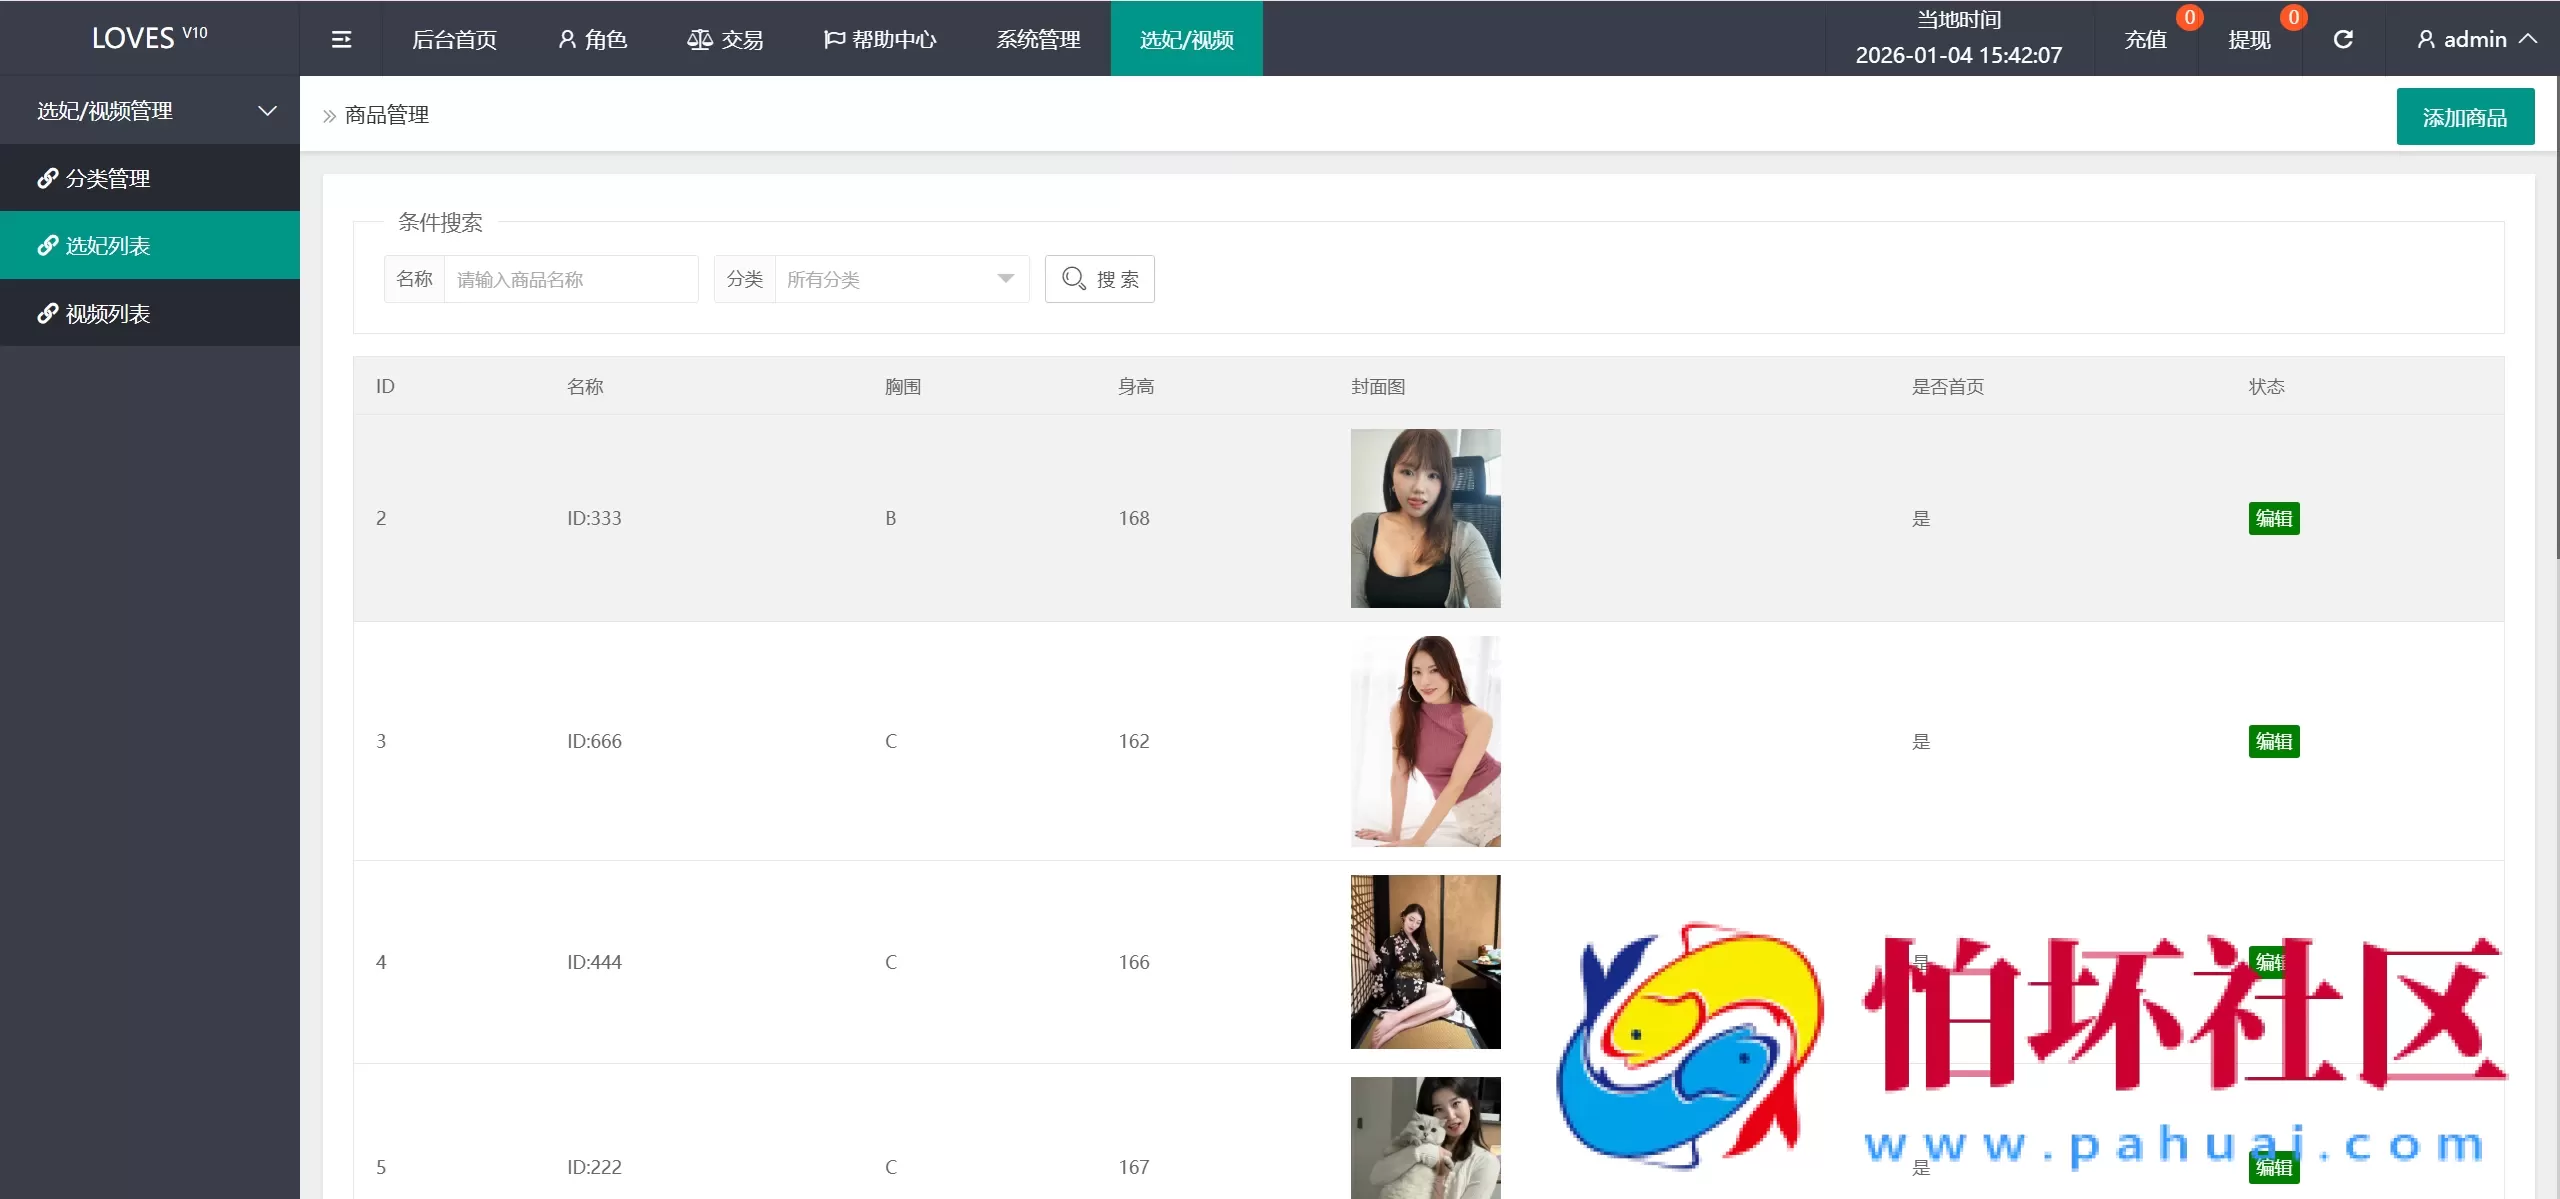Navigate to 后台首页

pyautogui.click(x=454, y=38)
